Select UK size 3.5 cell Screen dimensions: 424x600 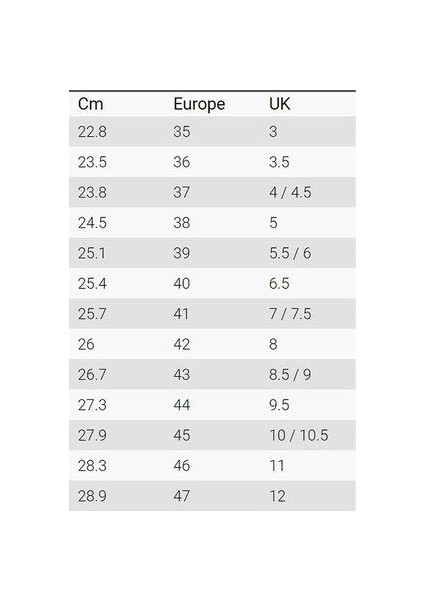point(279,162)
